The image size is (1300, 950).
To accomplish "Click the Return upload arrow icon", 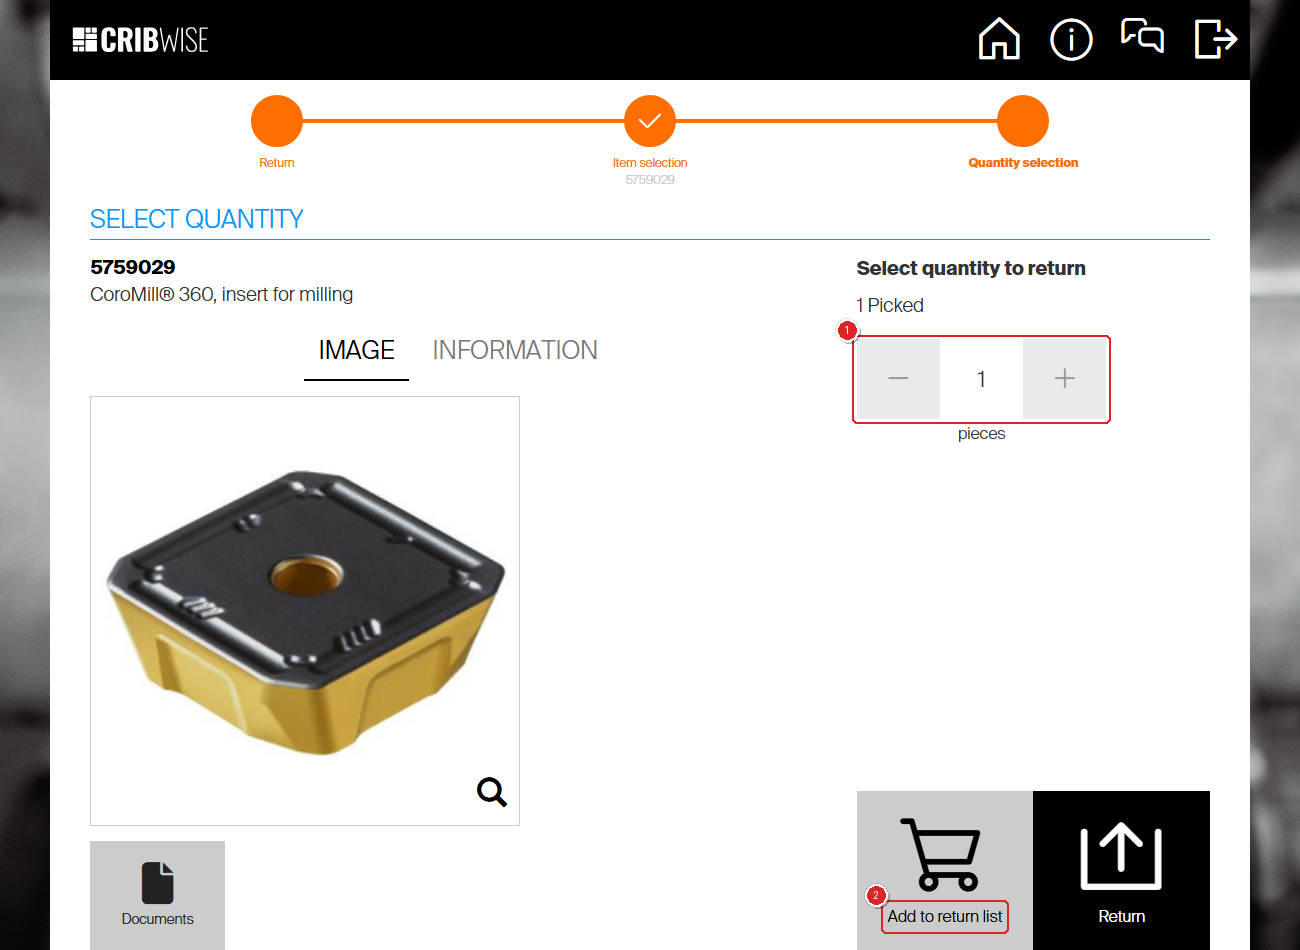I will 1121,856.
